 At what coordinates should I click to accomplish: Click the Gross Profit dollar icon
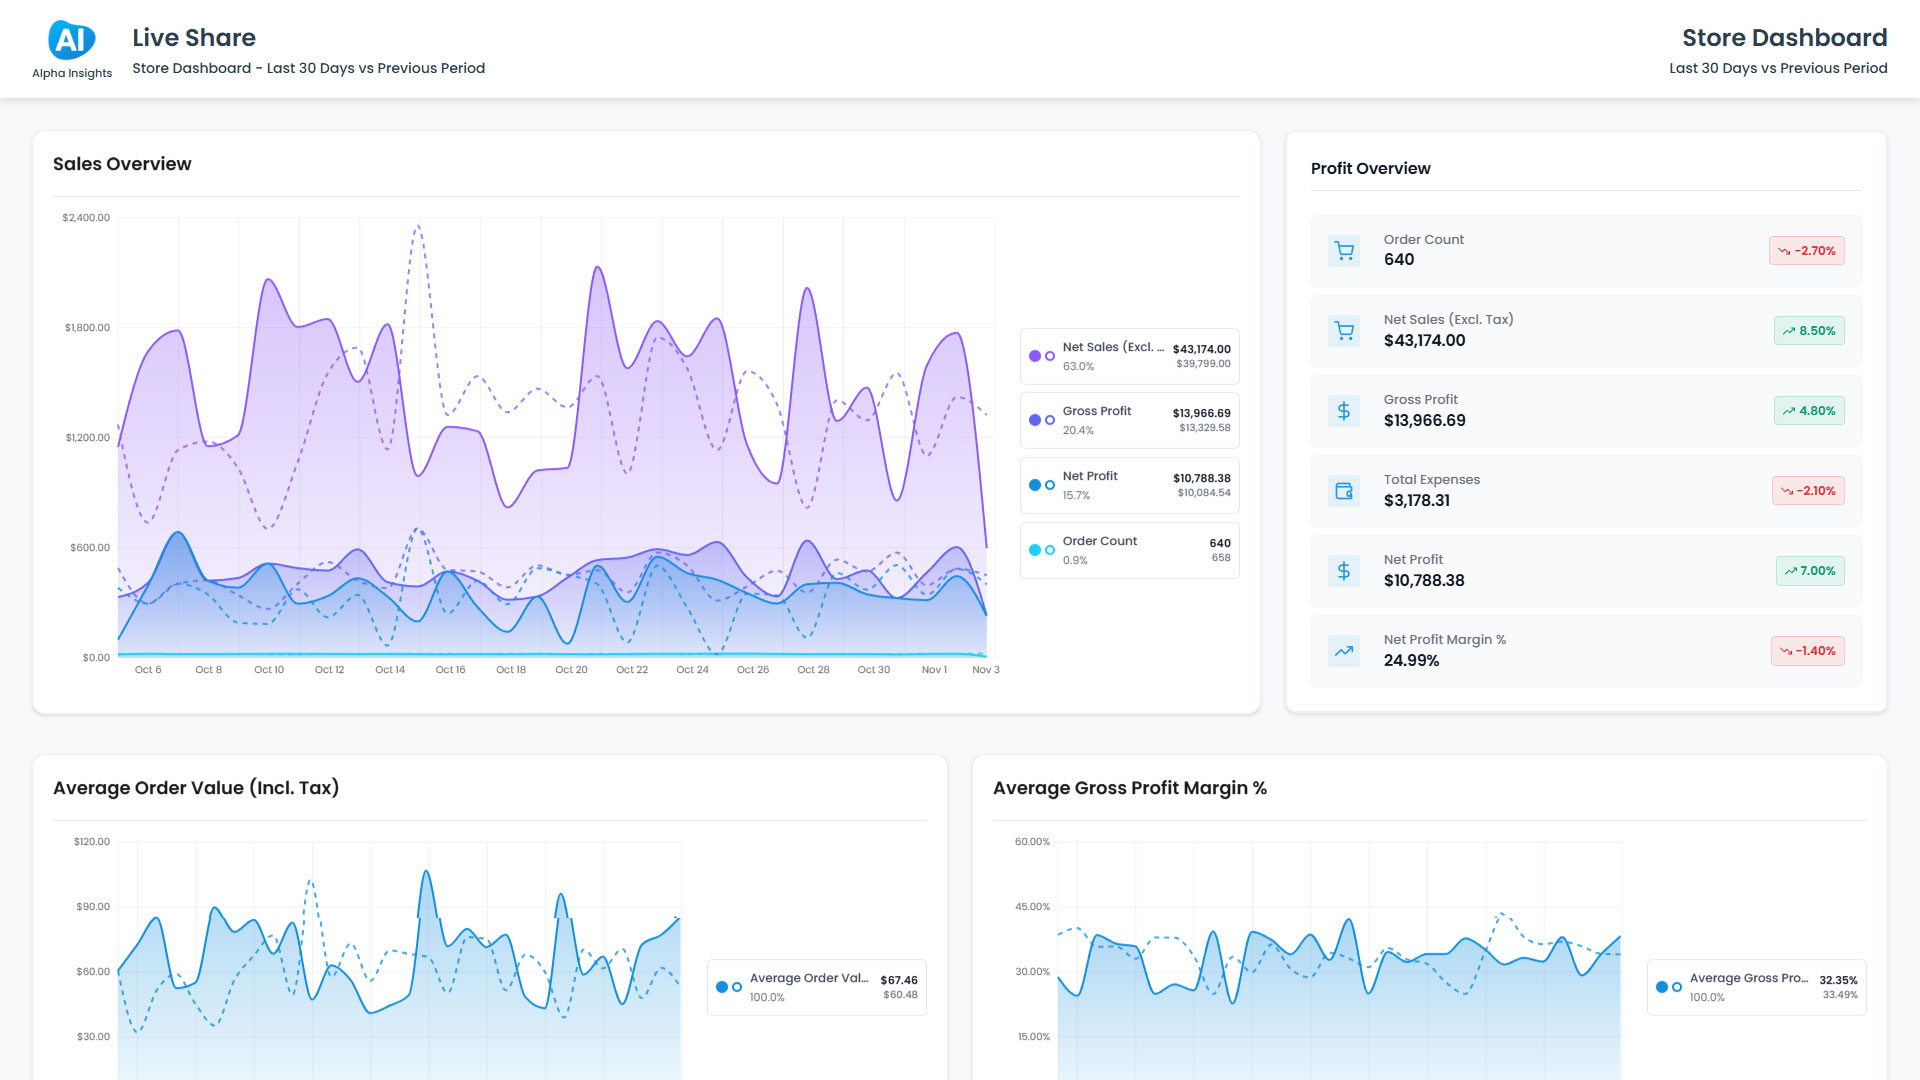[x=1344, y=411]
